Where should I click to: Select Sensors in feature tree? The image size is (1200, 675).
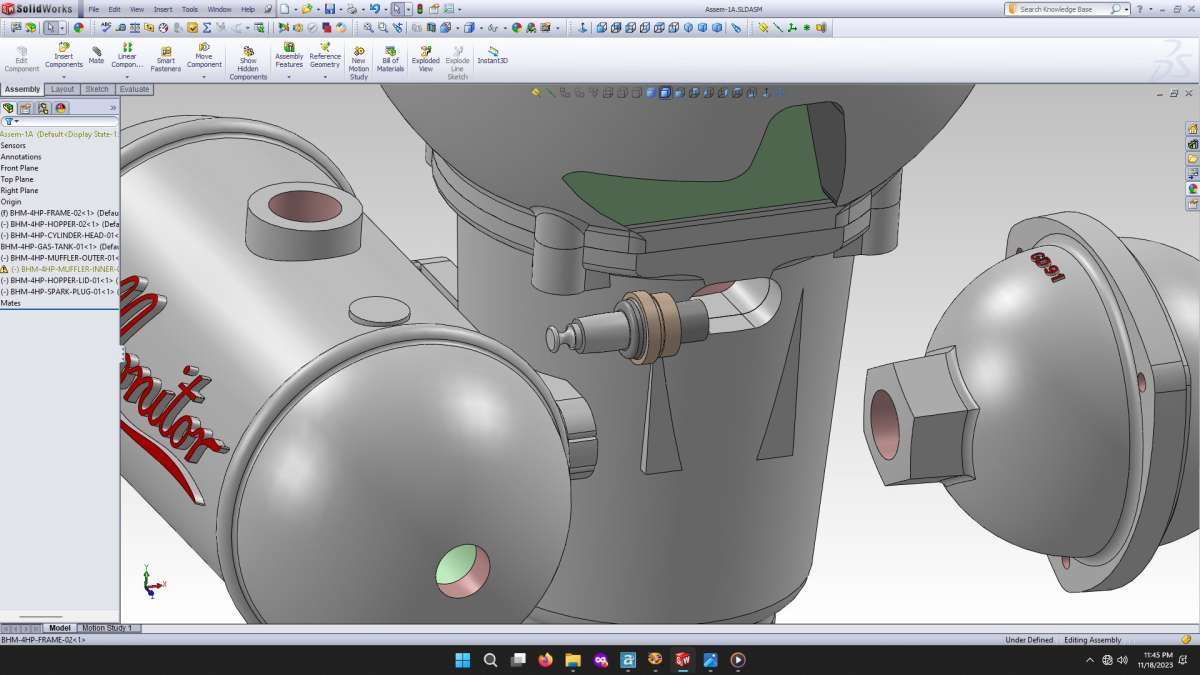(x=13, y=146)
